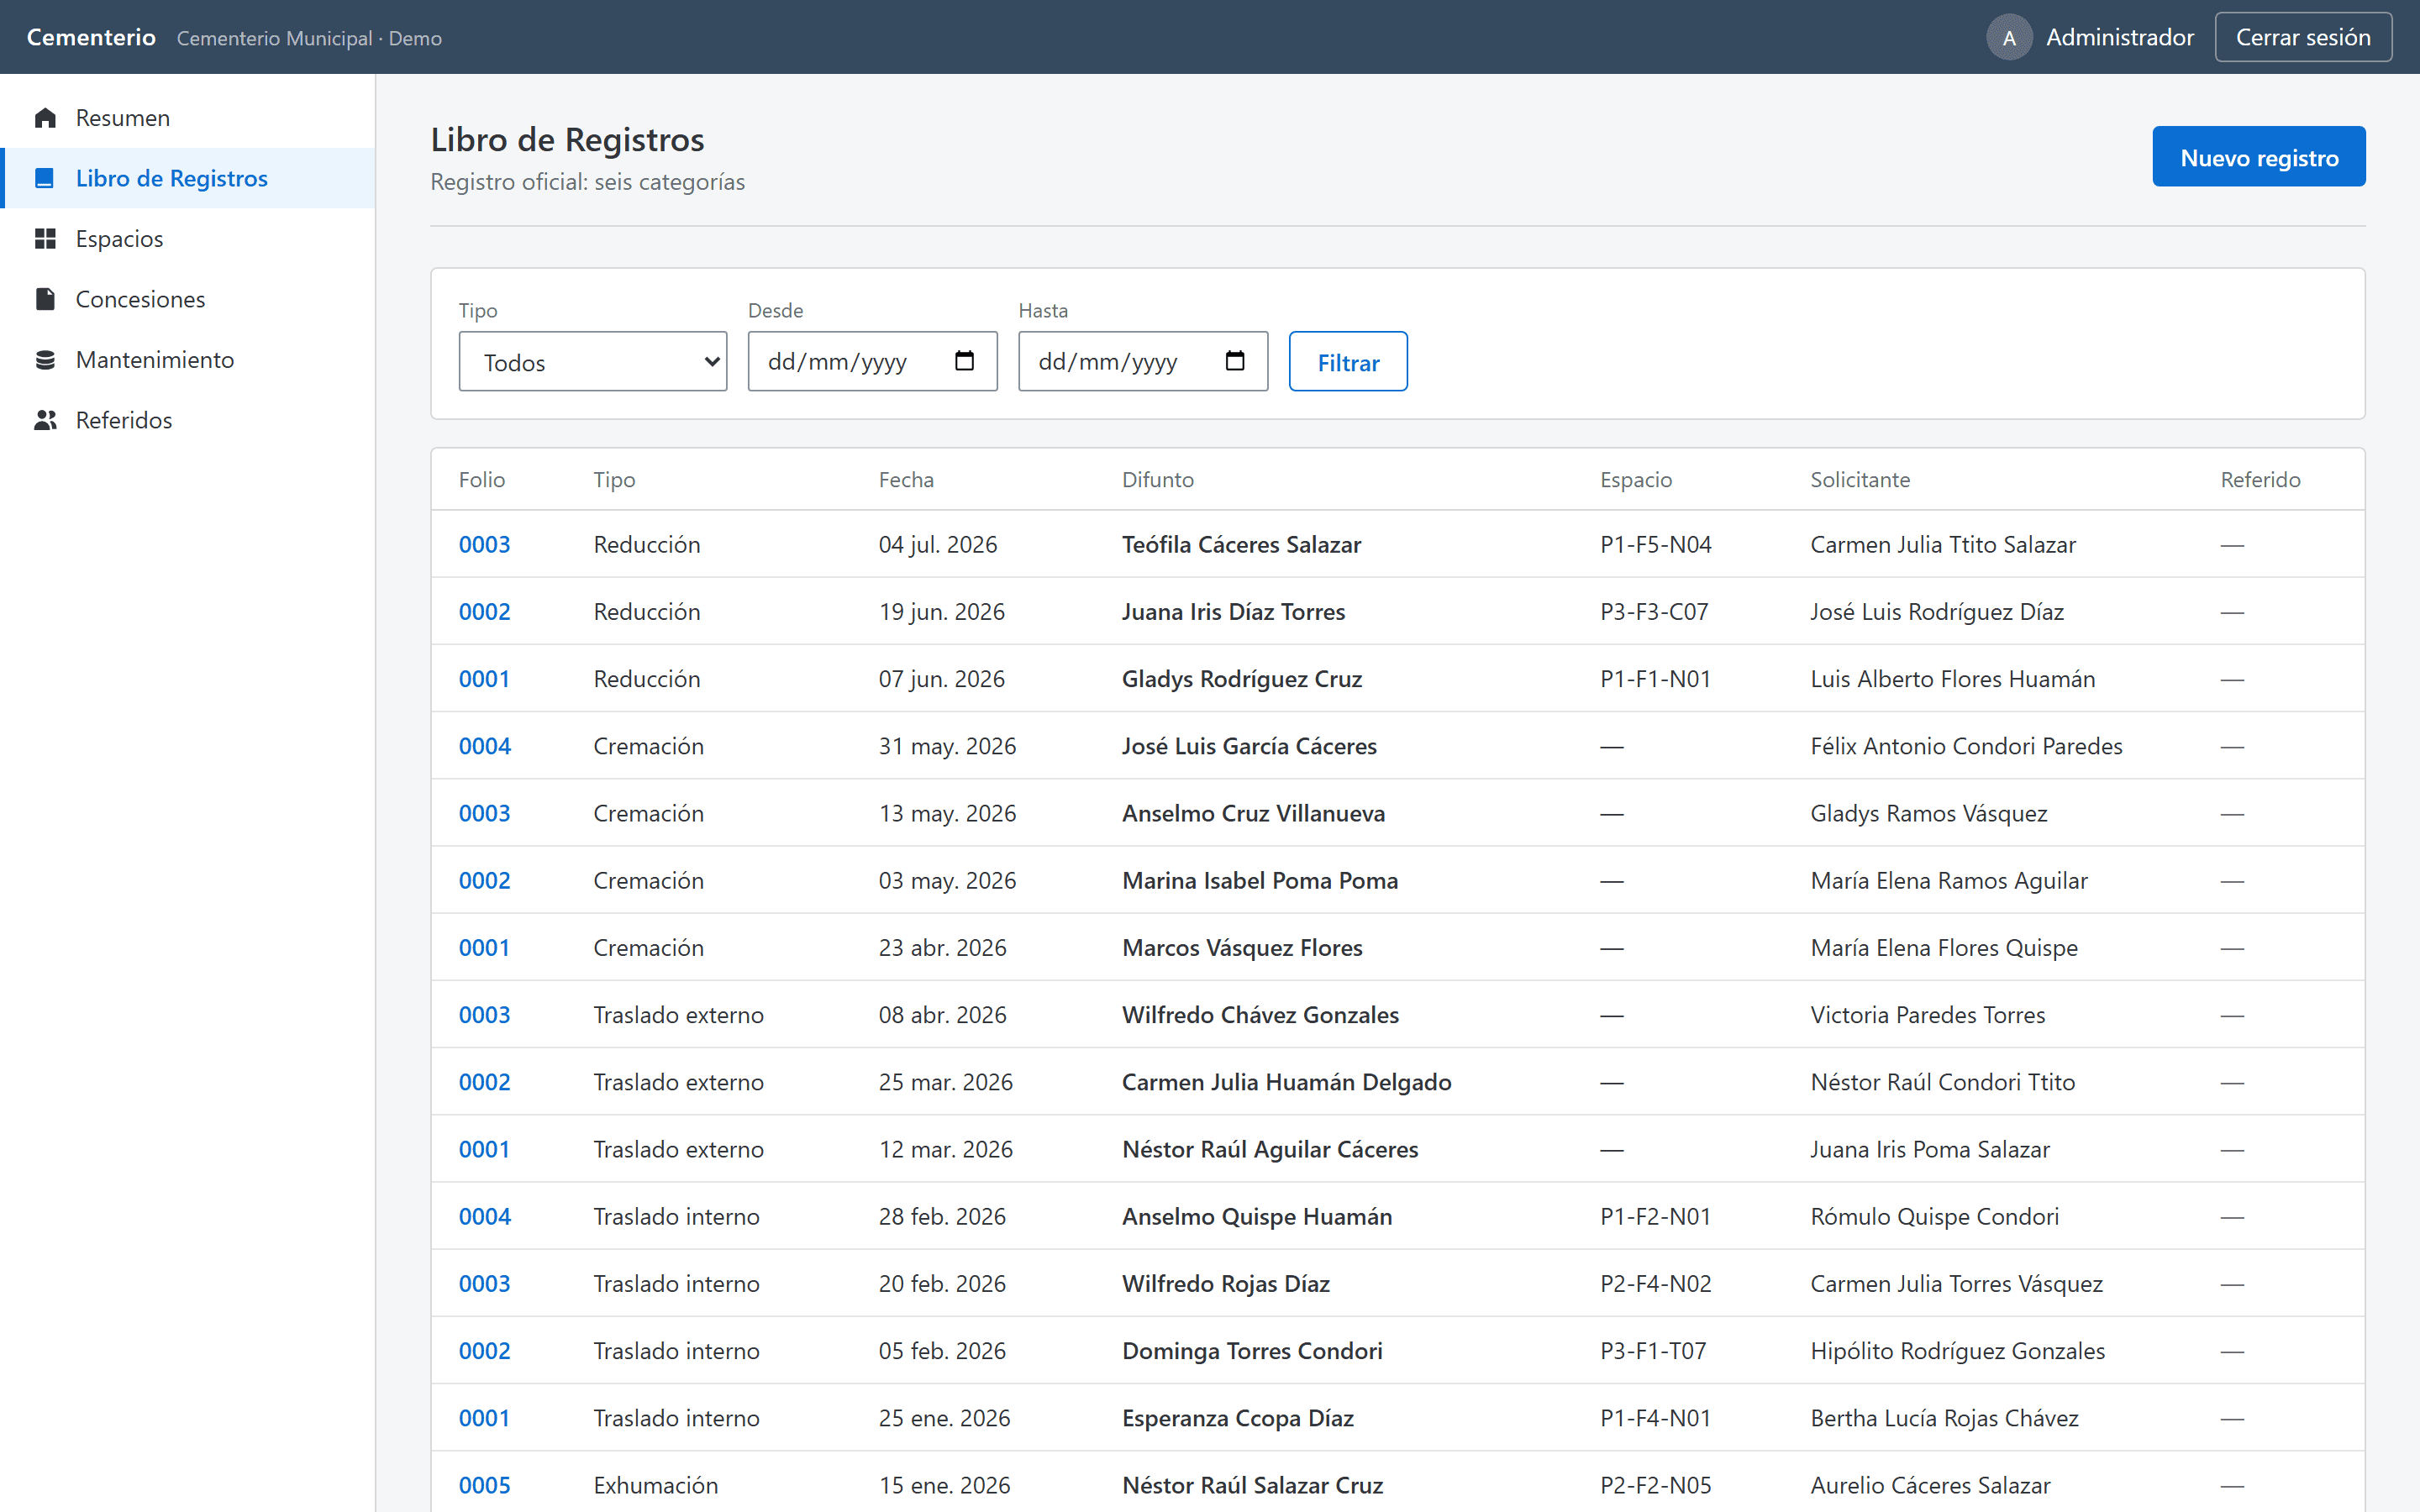Image resolution: width=2420 pixels, height=1512 pixels.
Task: Open folio 0004 Cremación record link
Action: [x=484, y=746]
